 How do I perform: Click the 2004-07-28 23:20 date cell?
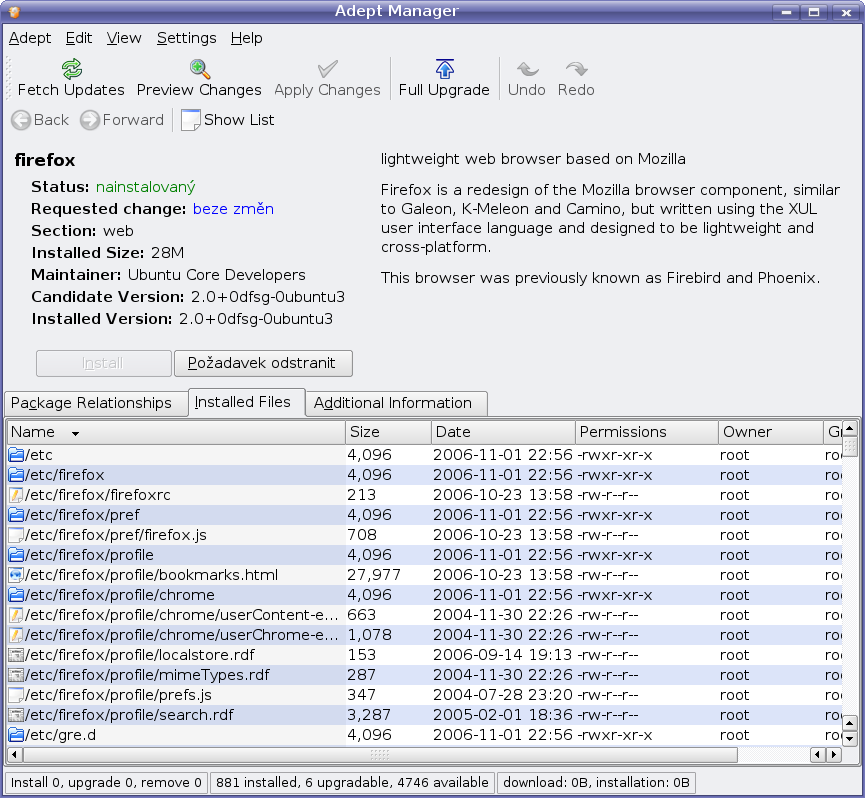tap(503, 695)
